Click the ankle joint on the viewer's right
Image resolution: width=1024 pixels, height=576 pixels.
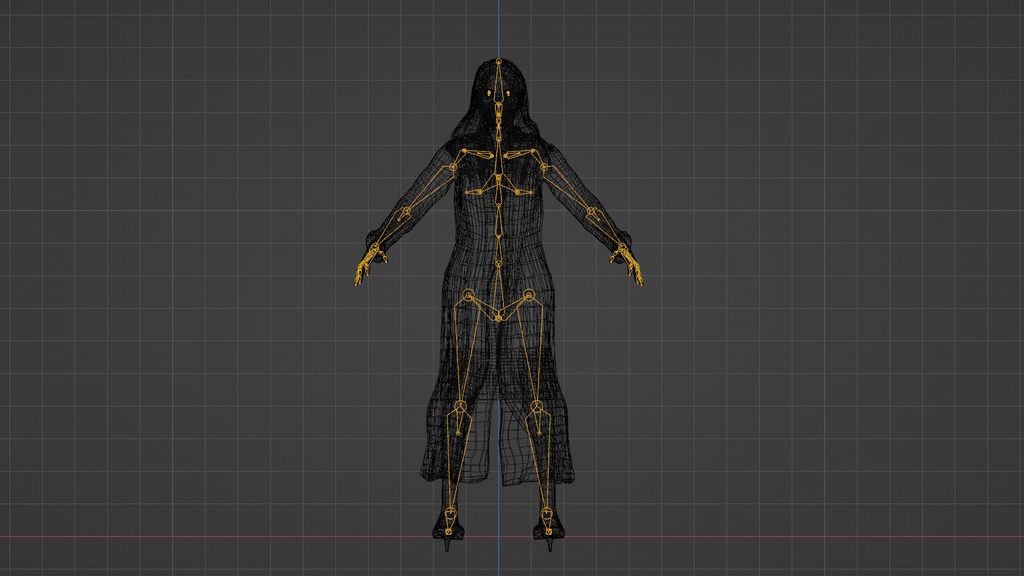(x=547, y=513)
